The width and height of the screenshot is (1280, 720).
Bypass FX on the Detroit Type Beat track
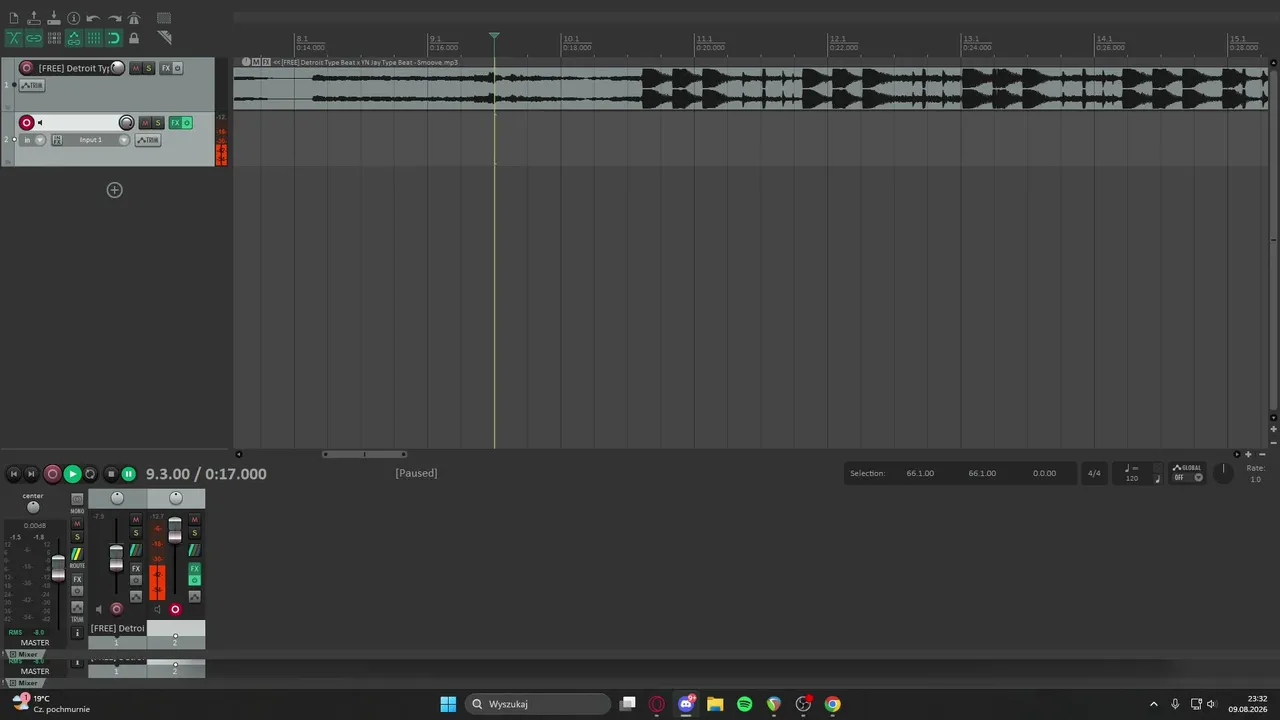178,68
